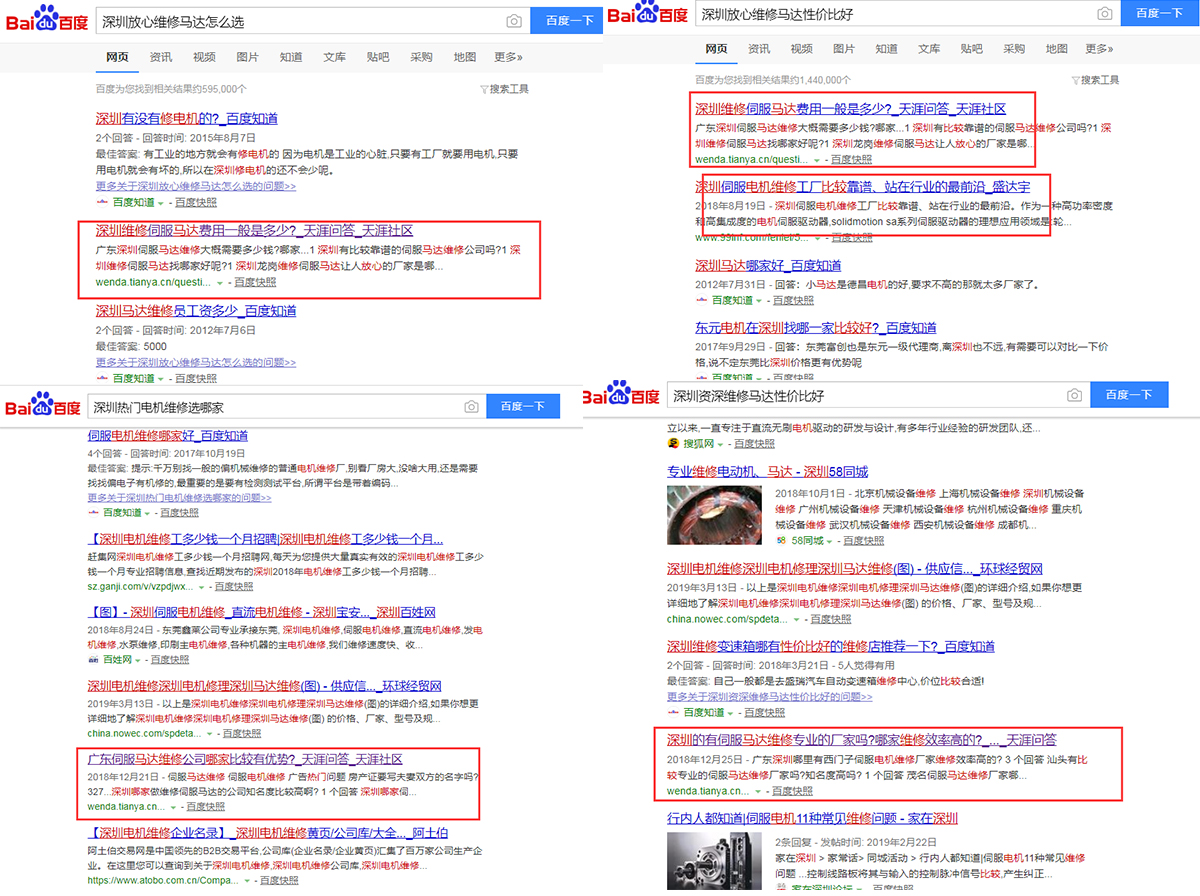Image resolution: width=1200 pixels, height=896 pixels.
Task: Click 百度一下 button for 深圳放心维修马达性价比好
Action: coord(1160,14)
